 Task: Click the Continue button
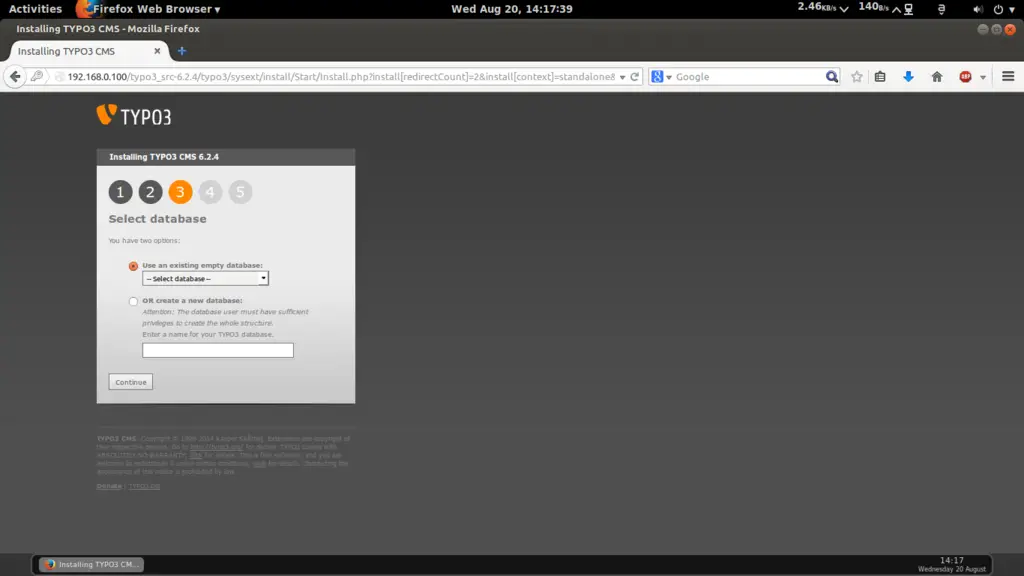point(131,382)
